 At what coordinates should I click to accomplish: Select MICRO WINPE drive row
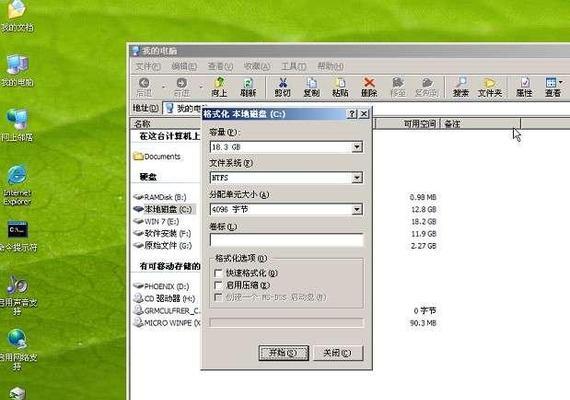[167, 323]
